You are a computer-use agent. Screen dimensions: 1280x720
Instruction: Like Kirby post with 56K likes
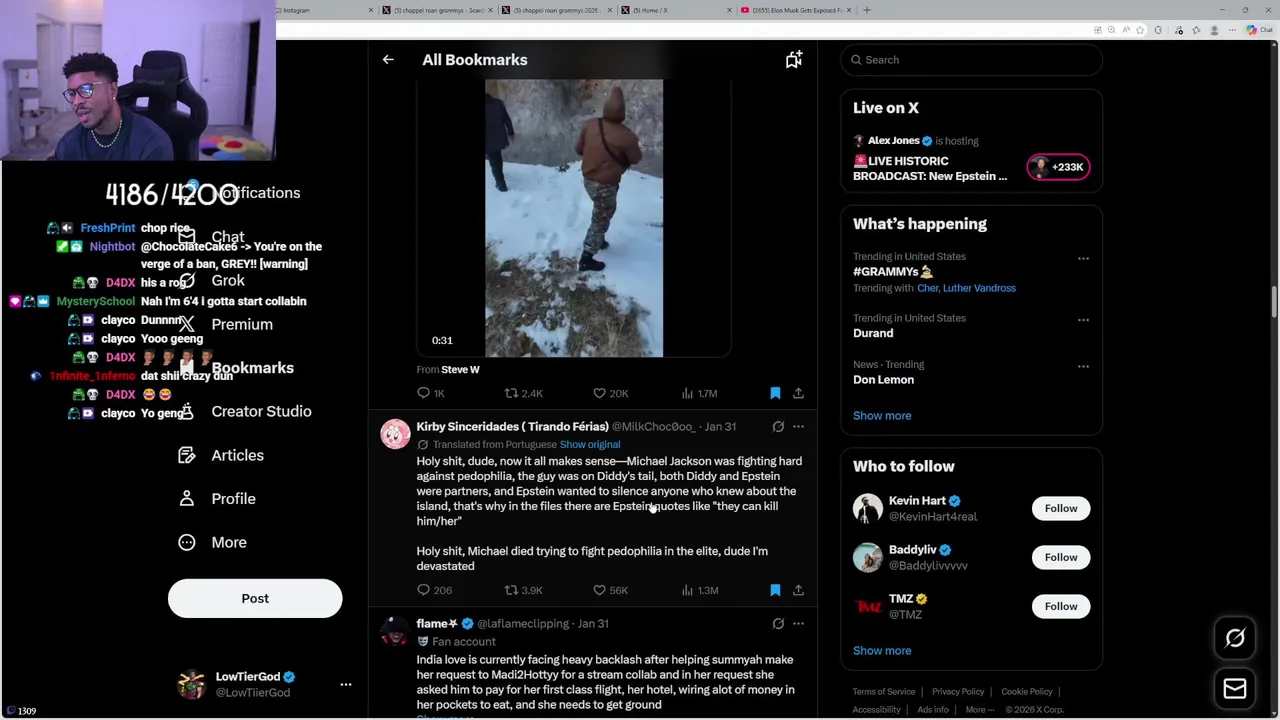[x=610, y=591]
